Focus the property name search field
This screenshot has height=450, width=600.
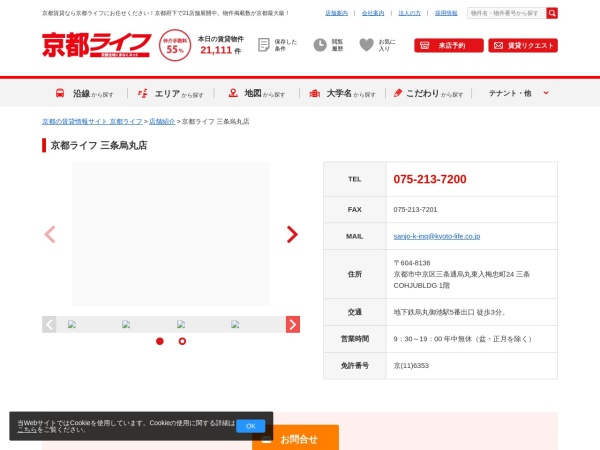pos(506,13)
